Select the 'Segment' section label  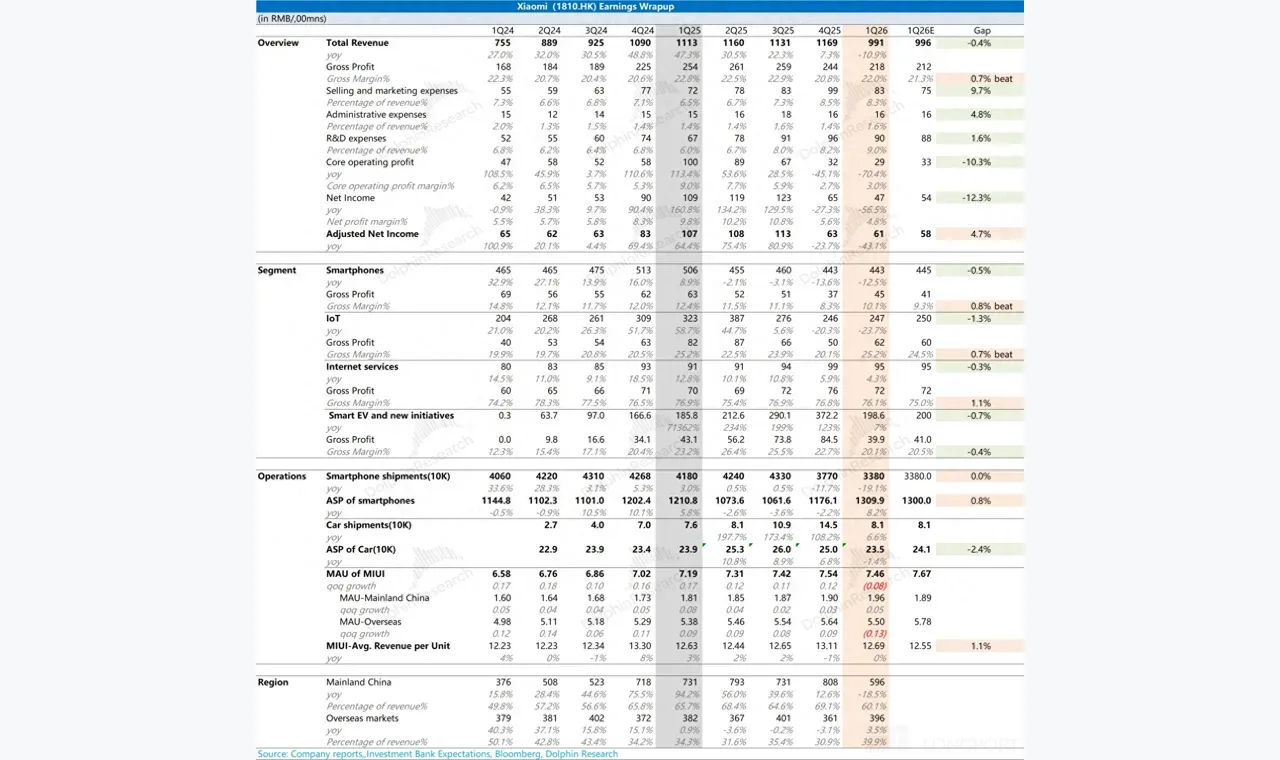[277, 270]
